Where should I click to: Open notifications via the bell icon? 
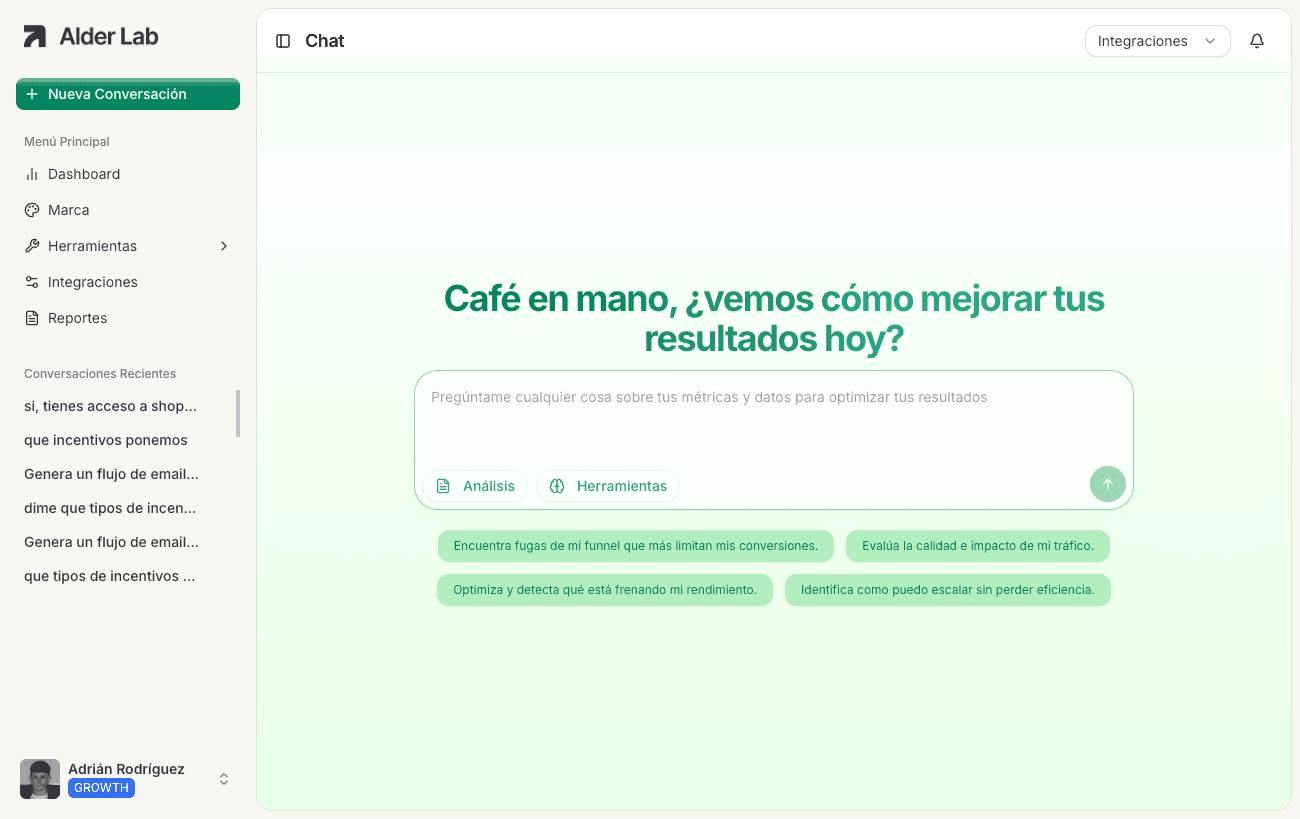pyautogui.click(x=1257, y=41)
